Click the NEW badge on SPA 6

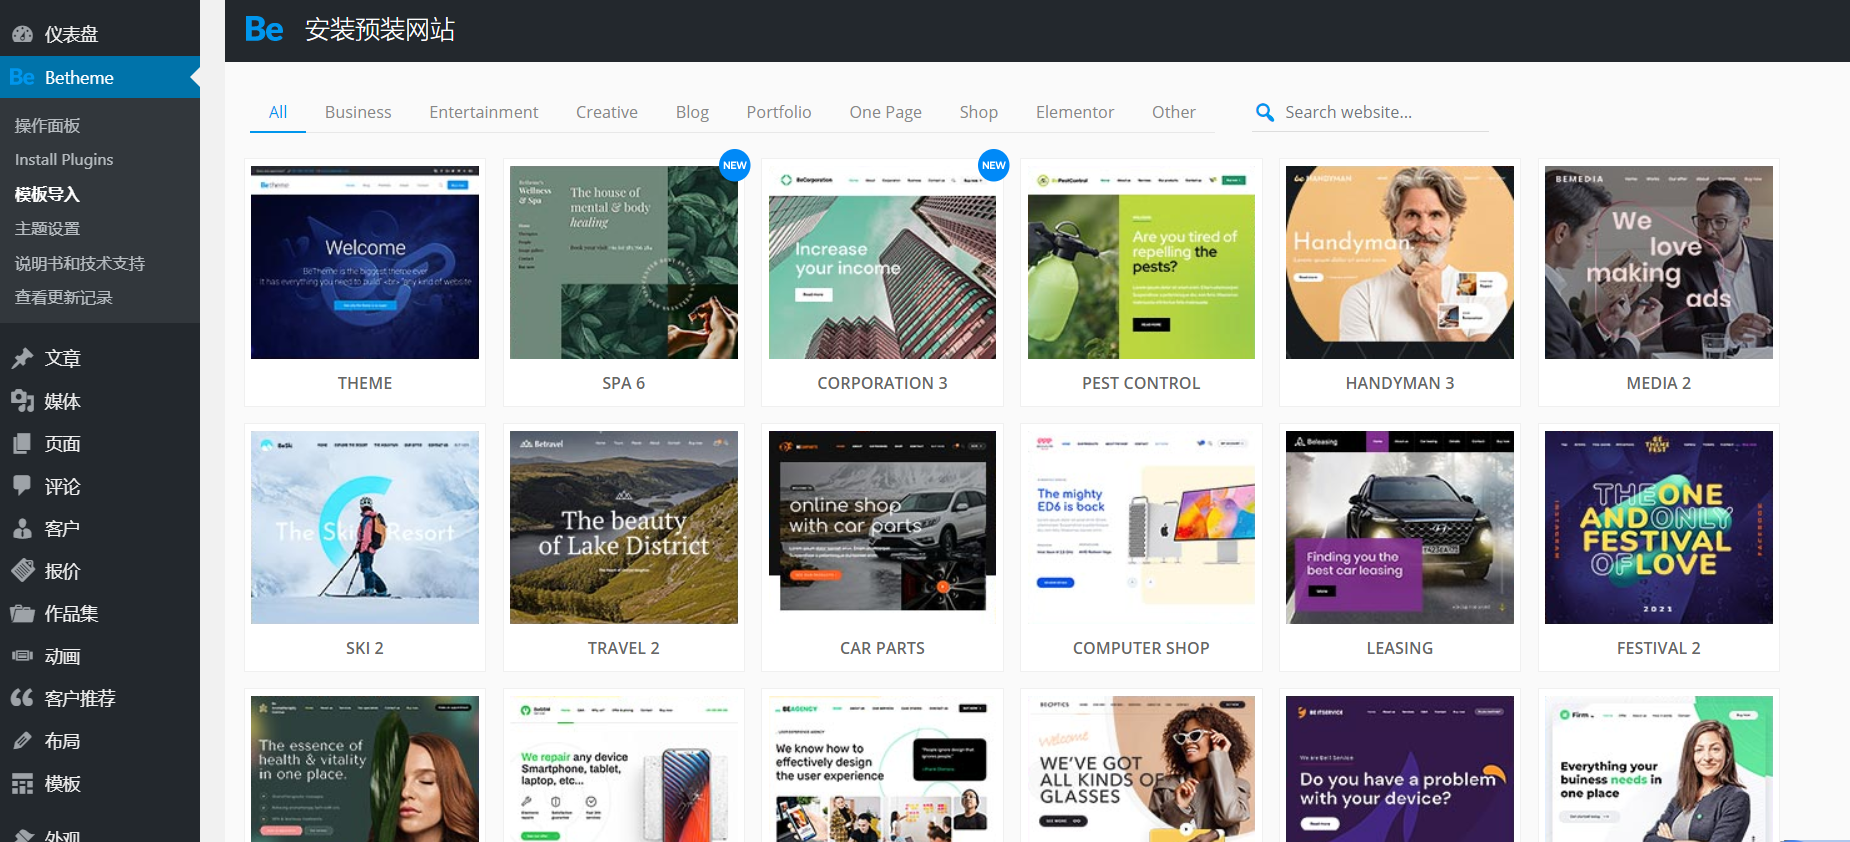click(x=735, y=165)
